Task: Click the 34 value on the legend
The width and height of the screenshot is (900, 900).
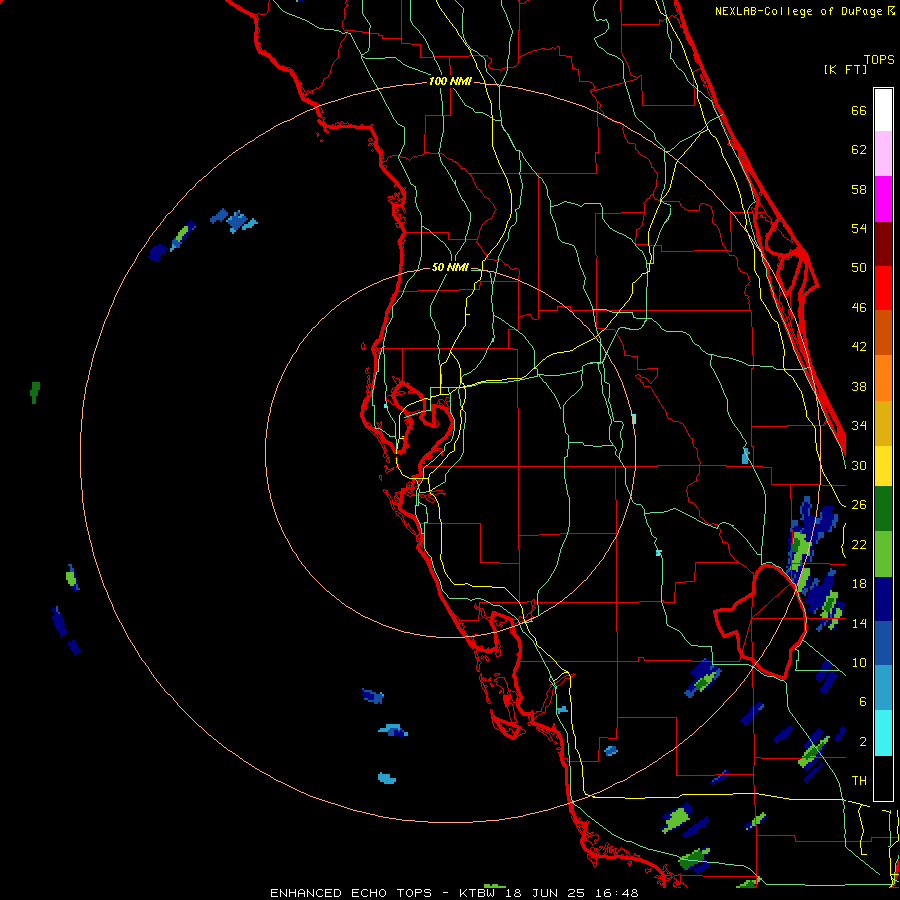Action: coord(859,426)
